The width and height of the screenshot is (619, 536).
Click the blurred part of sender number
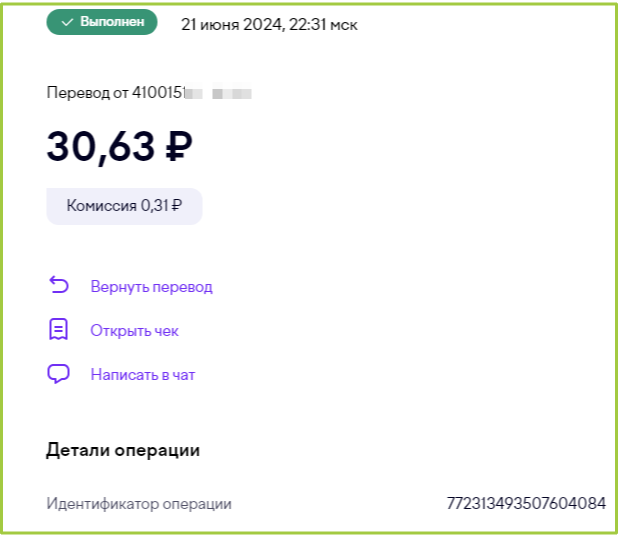click(x=218, y=94)
